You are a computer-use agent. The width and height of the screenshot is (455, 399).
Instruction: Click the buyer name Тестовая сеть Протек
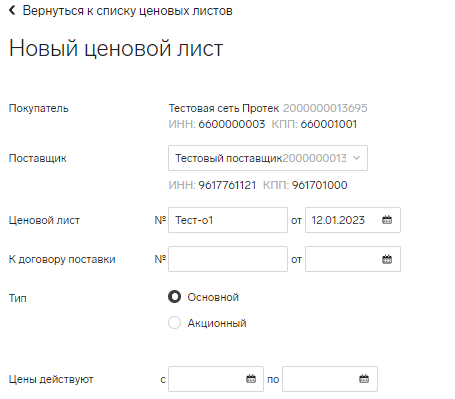tap(224, 108)
